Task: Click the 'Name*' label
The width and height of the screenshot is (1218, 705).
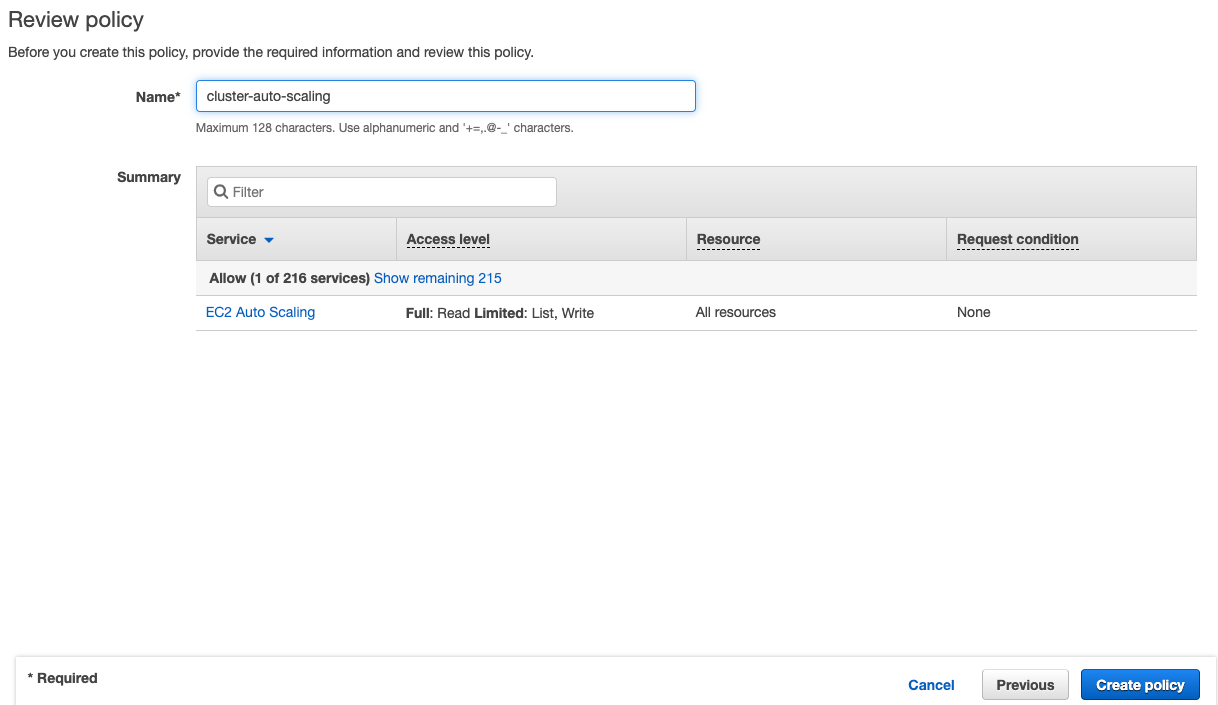Action: pos(158,97)
